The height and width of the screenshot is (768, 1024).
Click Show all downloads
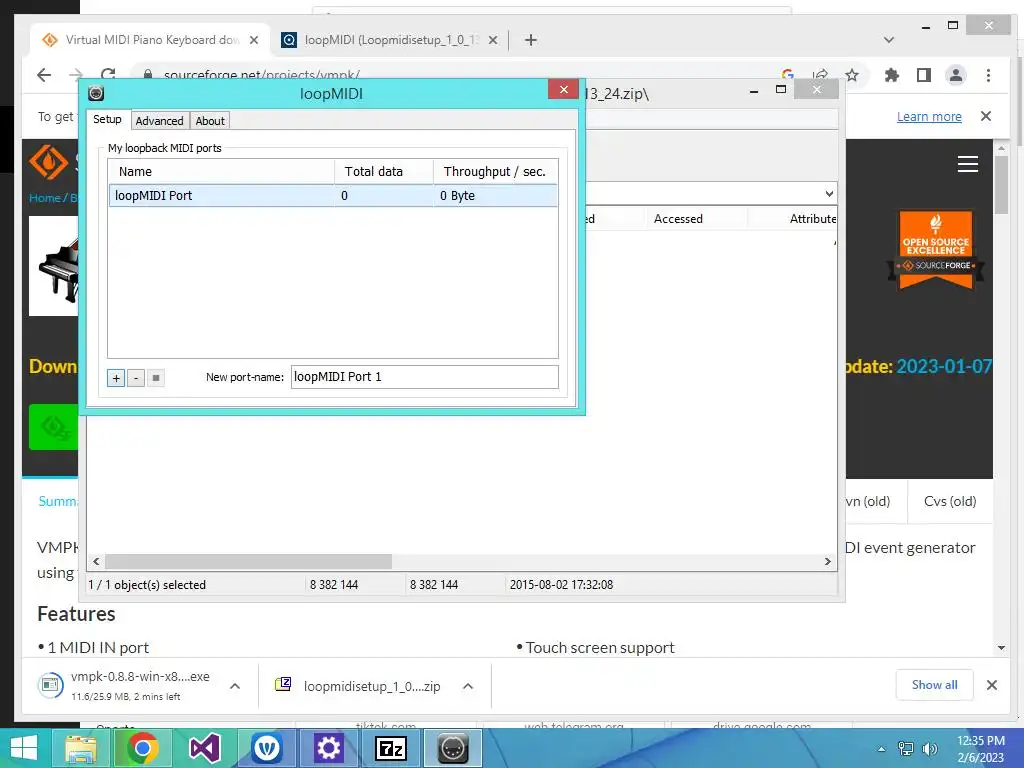(935, 685)
